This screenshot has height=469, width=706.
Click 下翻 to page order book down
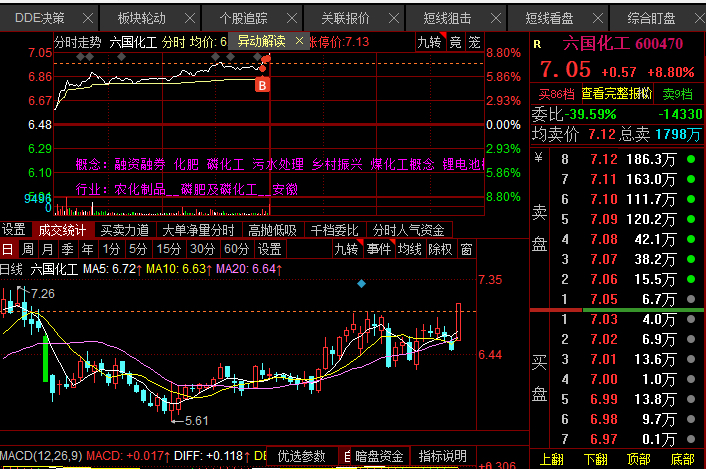point(595,459)
